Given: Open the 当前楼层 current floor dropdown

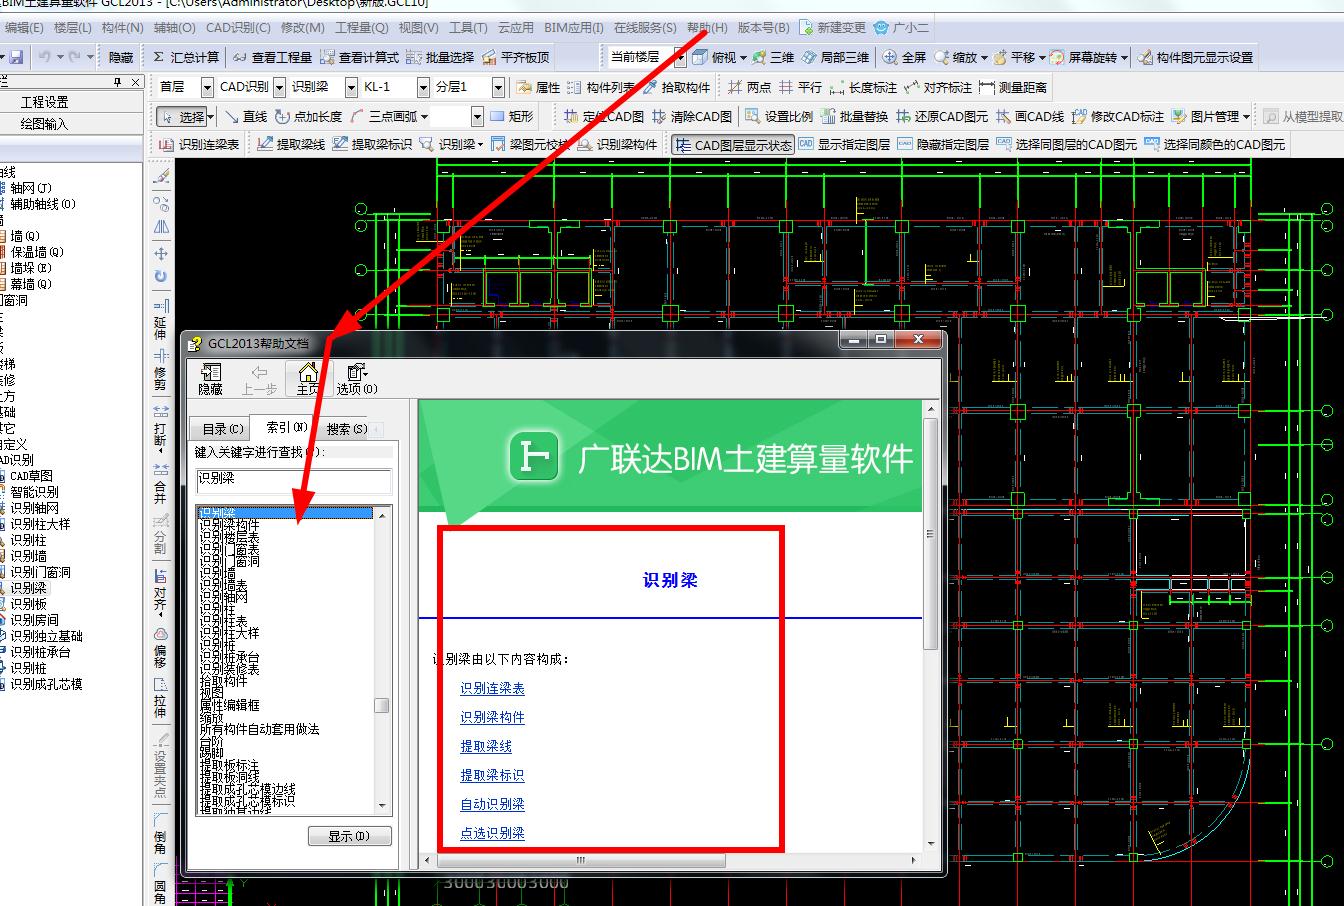Looking at the screenshot, I should tap(680, 57).
